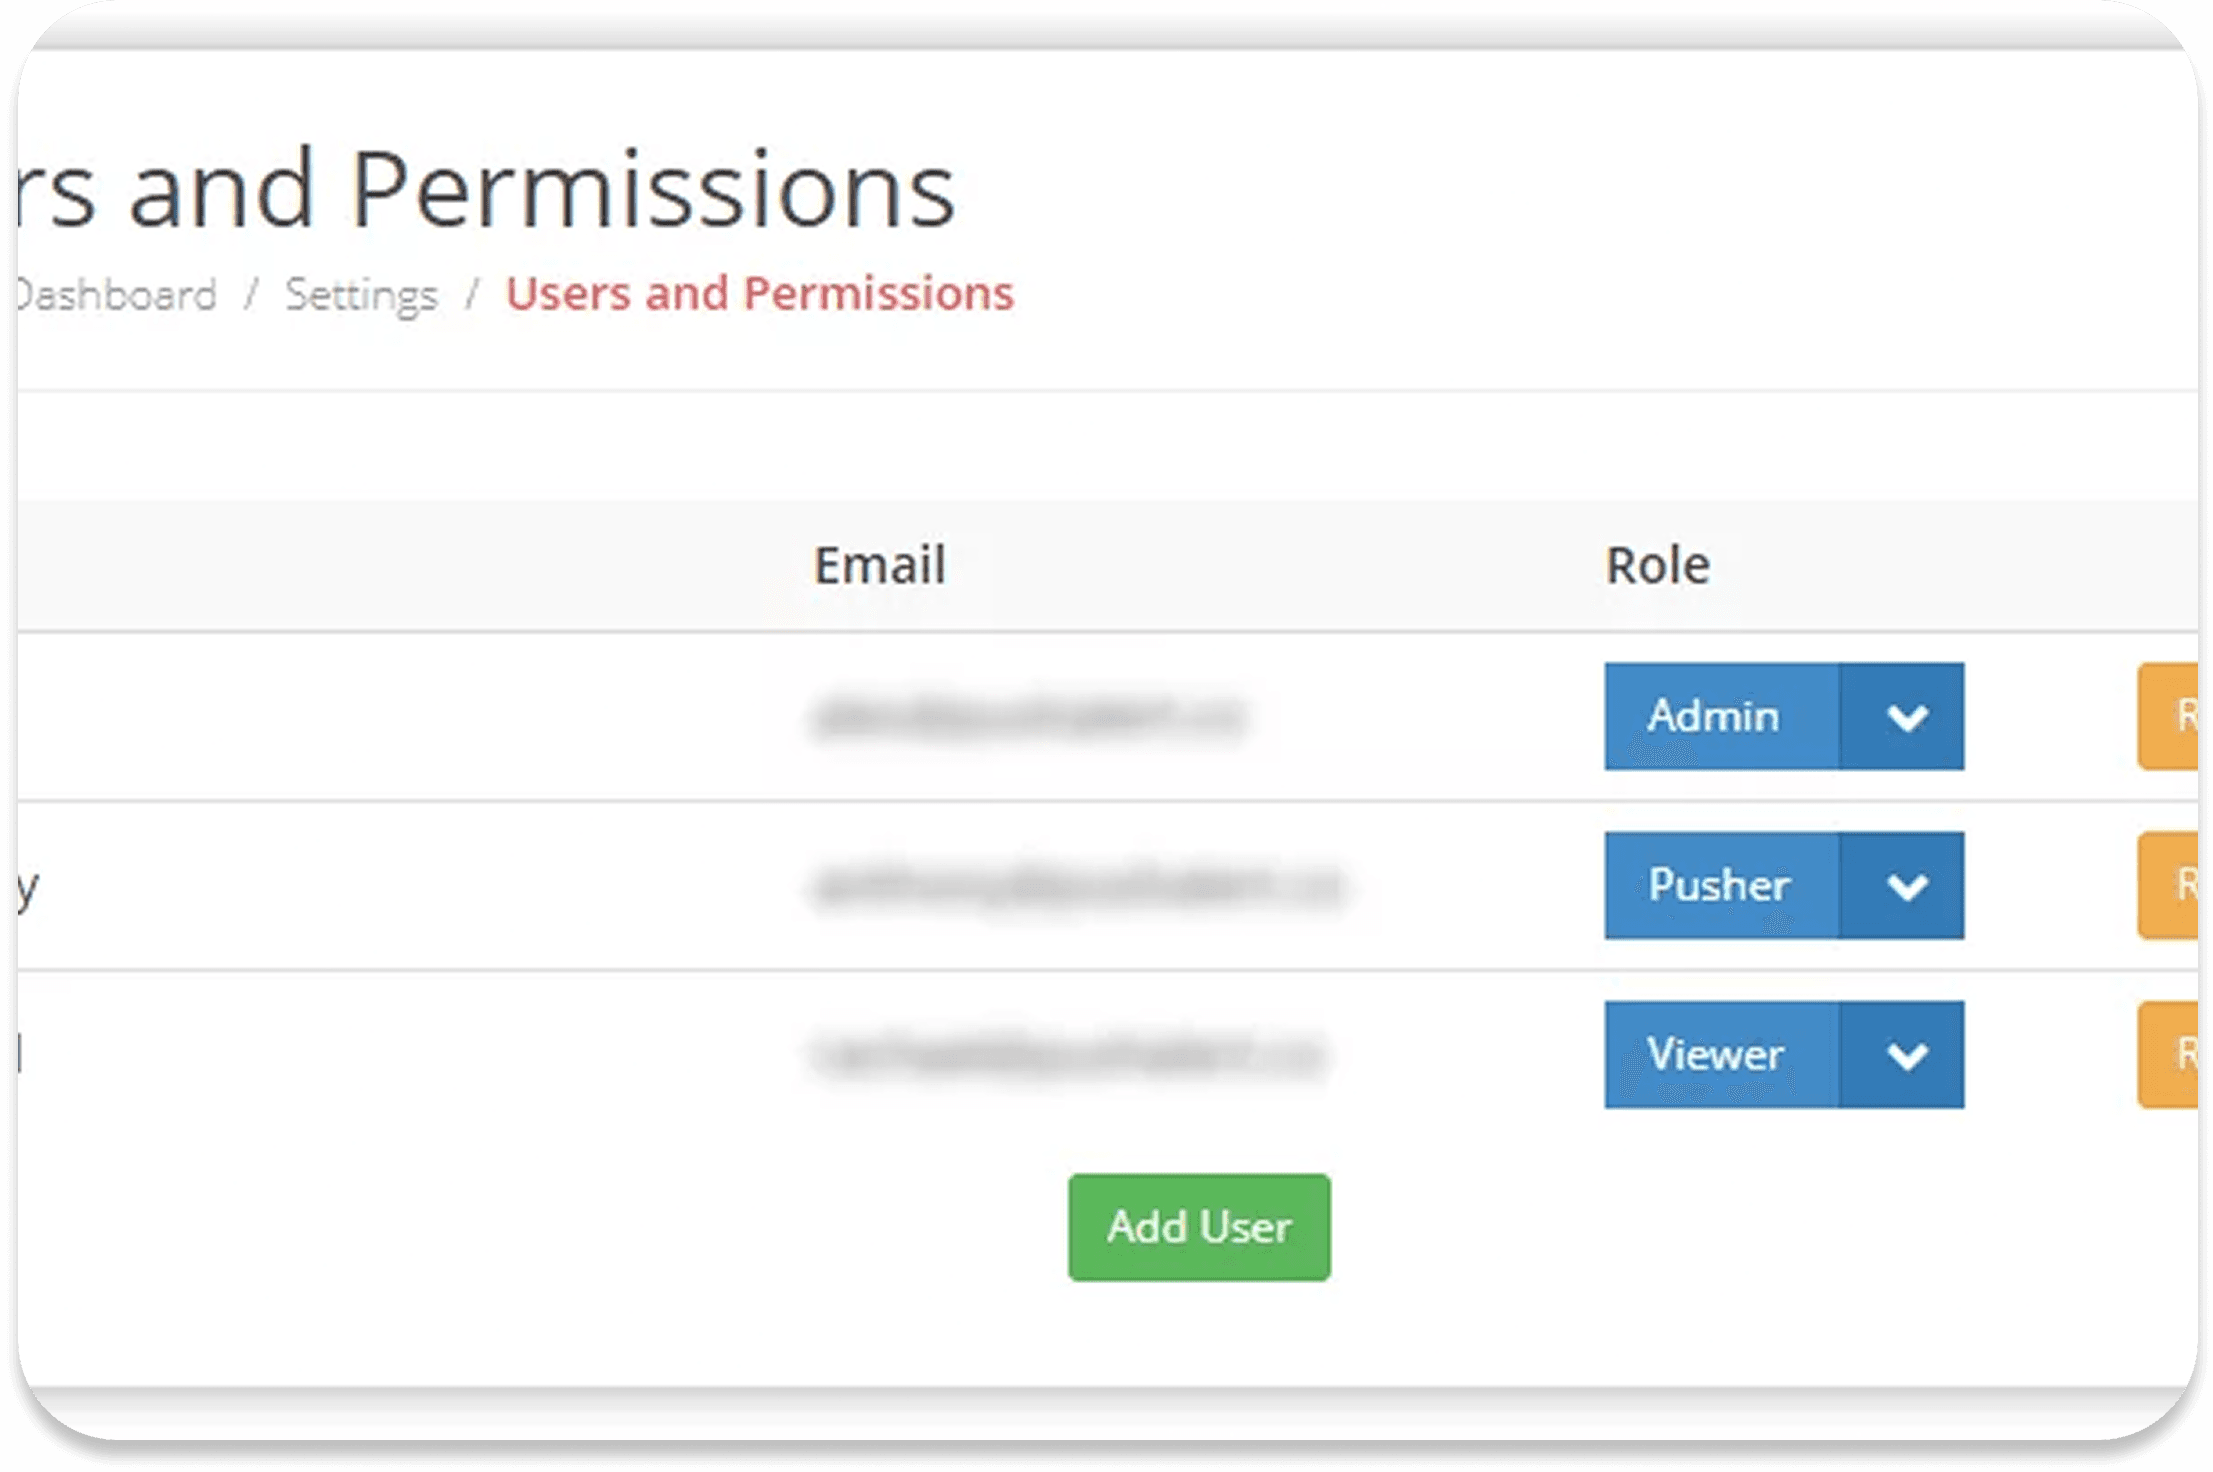This screenshot has width=2213, height=1472.
Task: Select the Pusher role button
Action: [1721, 885]
